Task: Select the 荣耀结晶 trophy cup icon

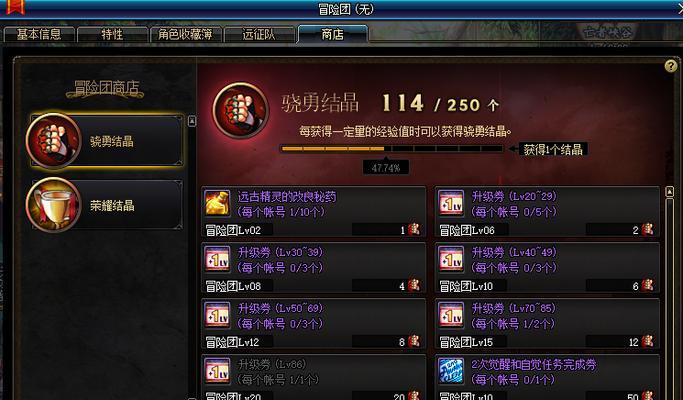Action: 54,204
